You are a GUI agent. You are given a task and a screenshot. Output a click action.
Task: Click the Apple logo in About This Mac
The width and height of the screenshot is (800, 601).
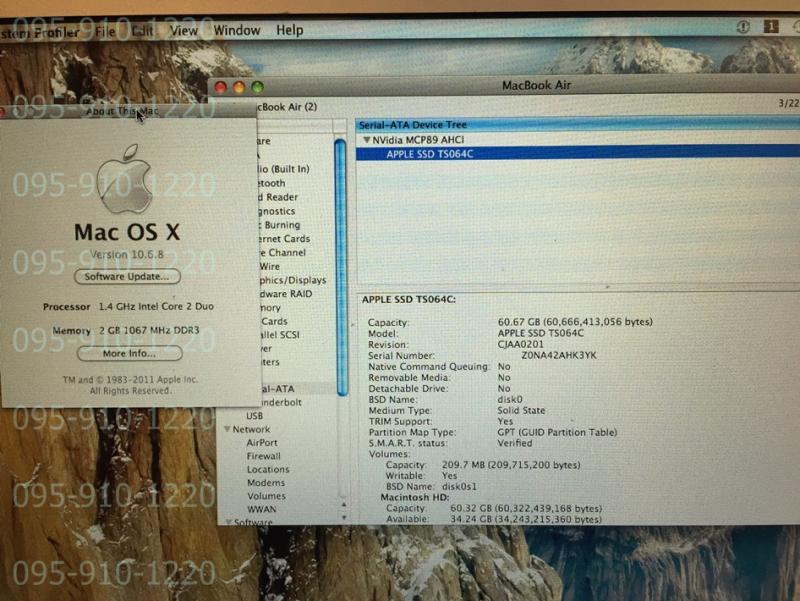125,179
